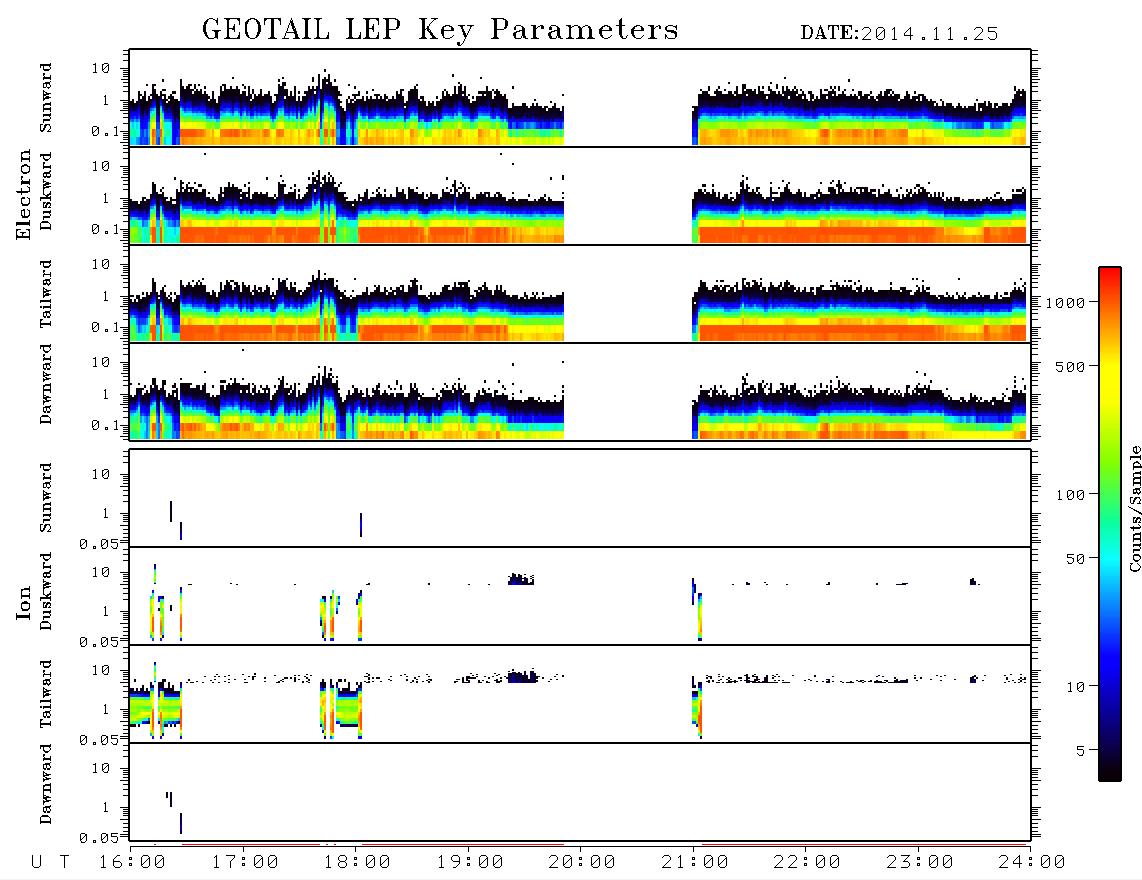Click the "Ion" group axis label
The height and width of the screenshot is (880, 1142).
click(x=24, y=603)
